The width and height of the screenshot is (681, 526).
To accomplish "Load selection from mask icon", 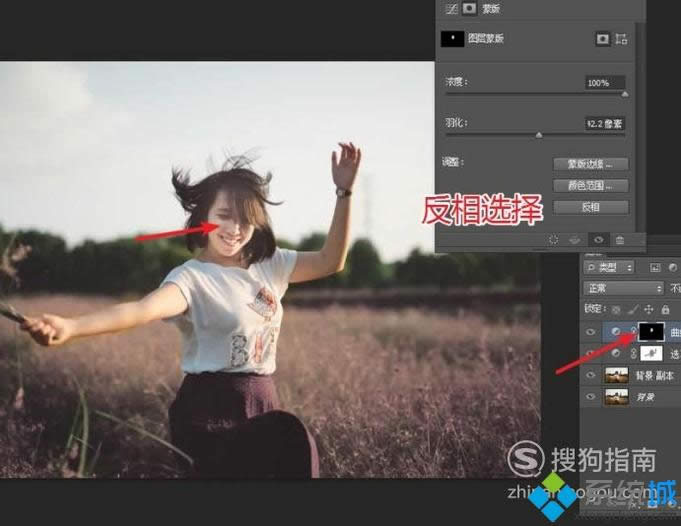I will 553,240.
